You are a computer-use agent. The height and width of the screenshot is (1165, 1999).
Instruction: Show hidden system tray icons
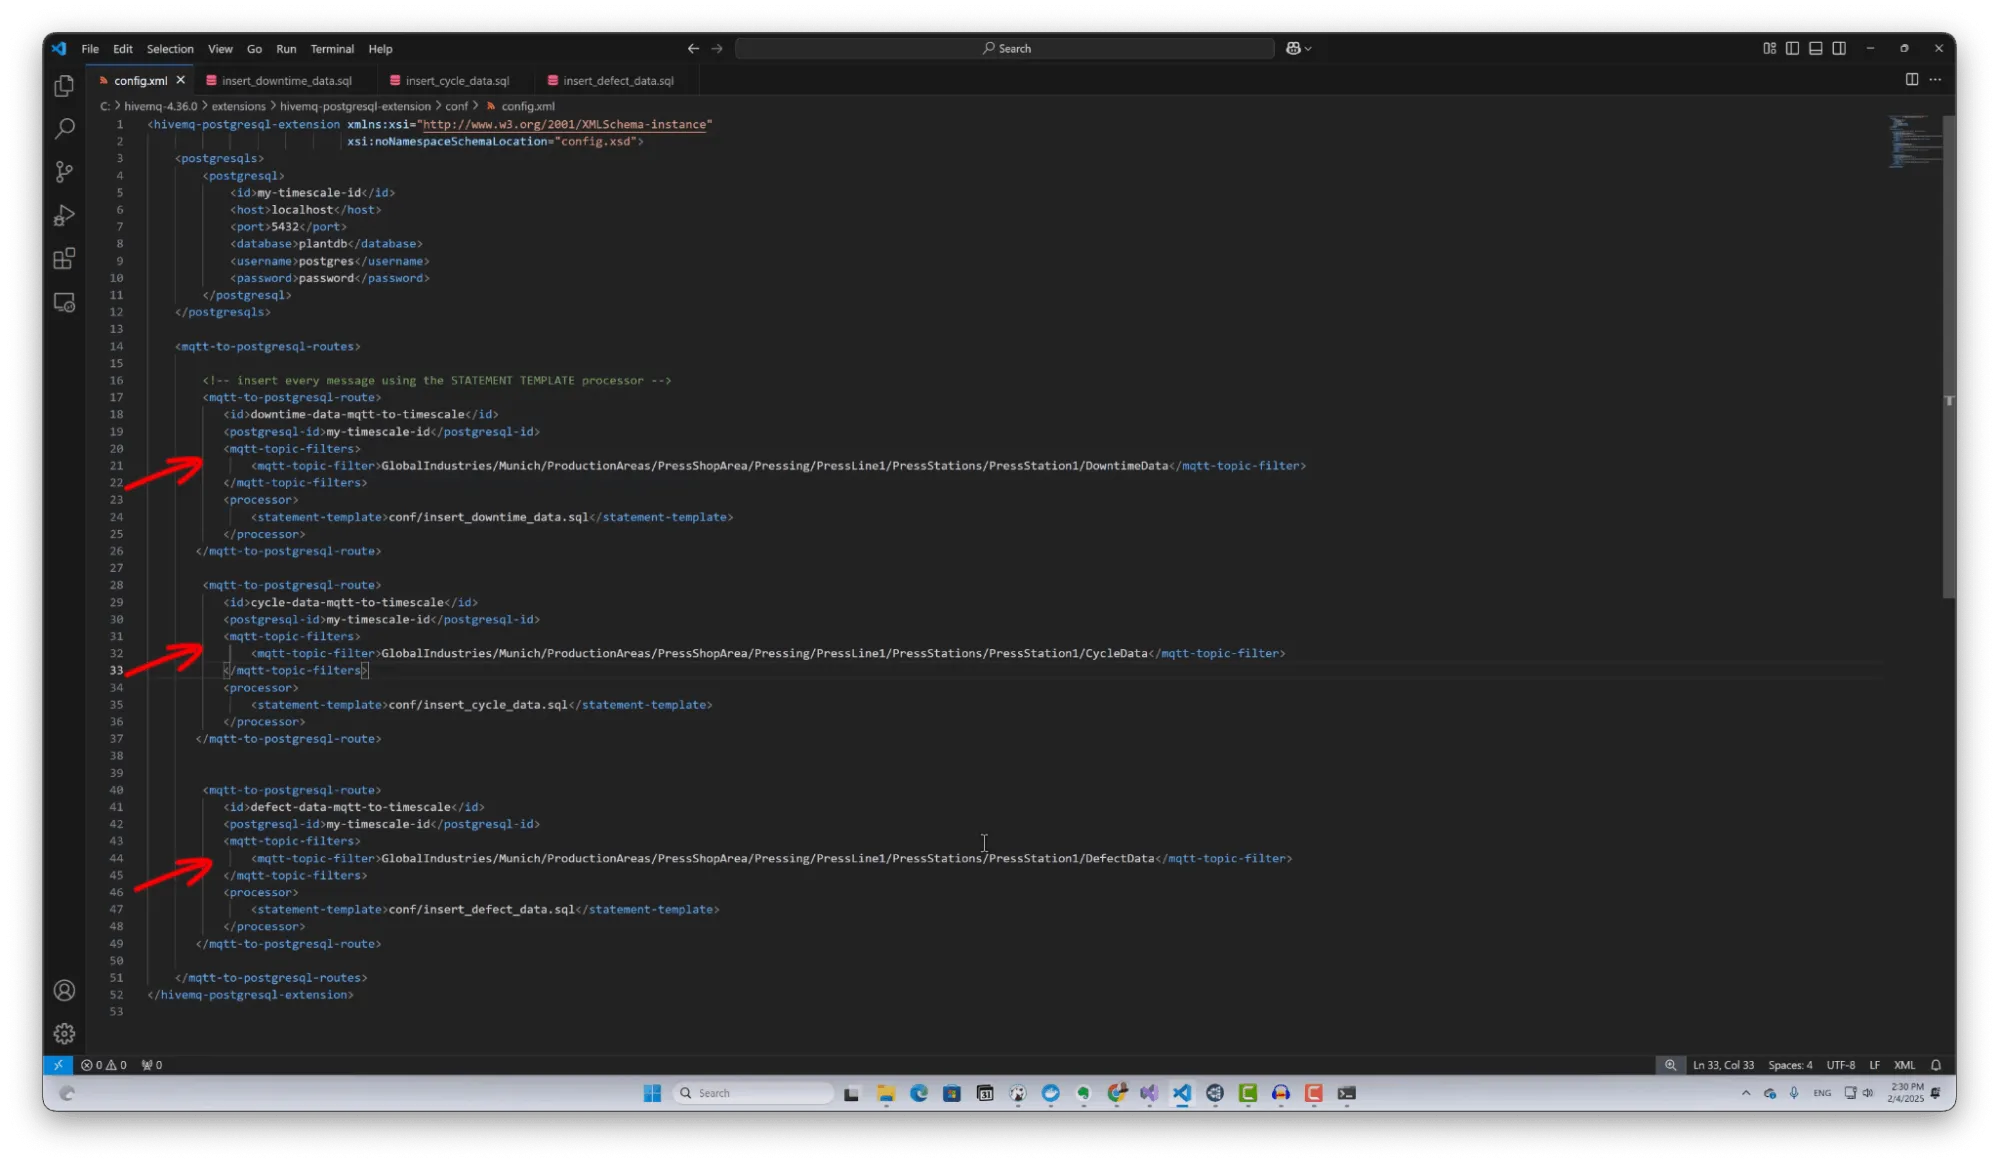tap(1746, 1093)
